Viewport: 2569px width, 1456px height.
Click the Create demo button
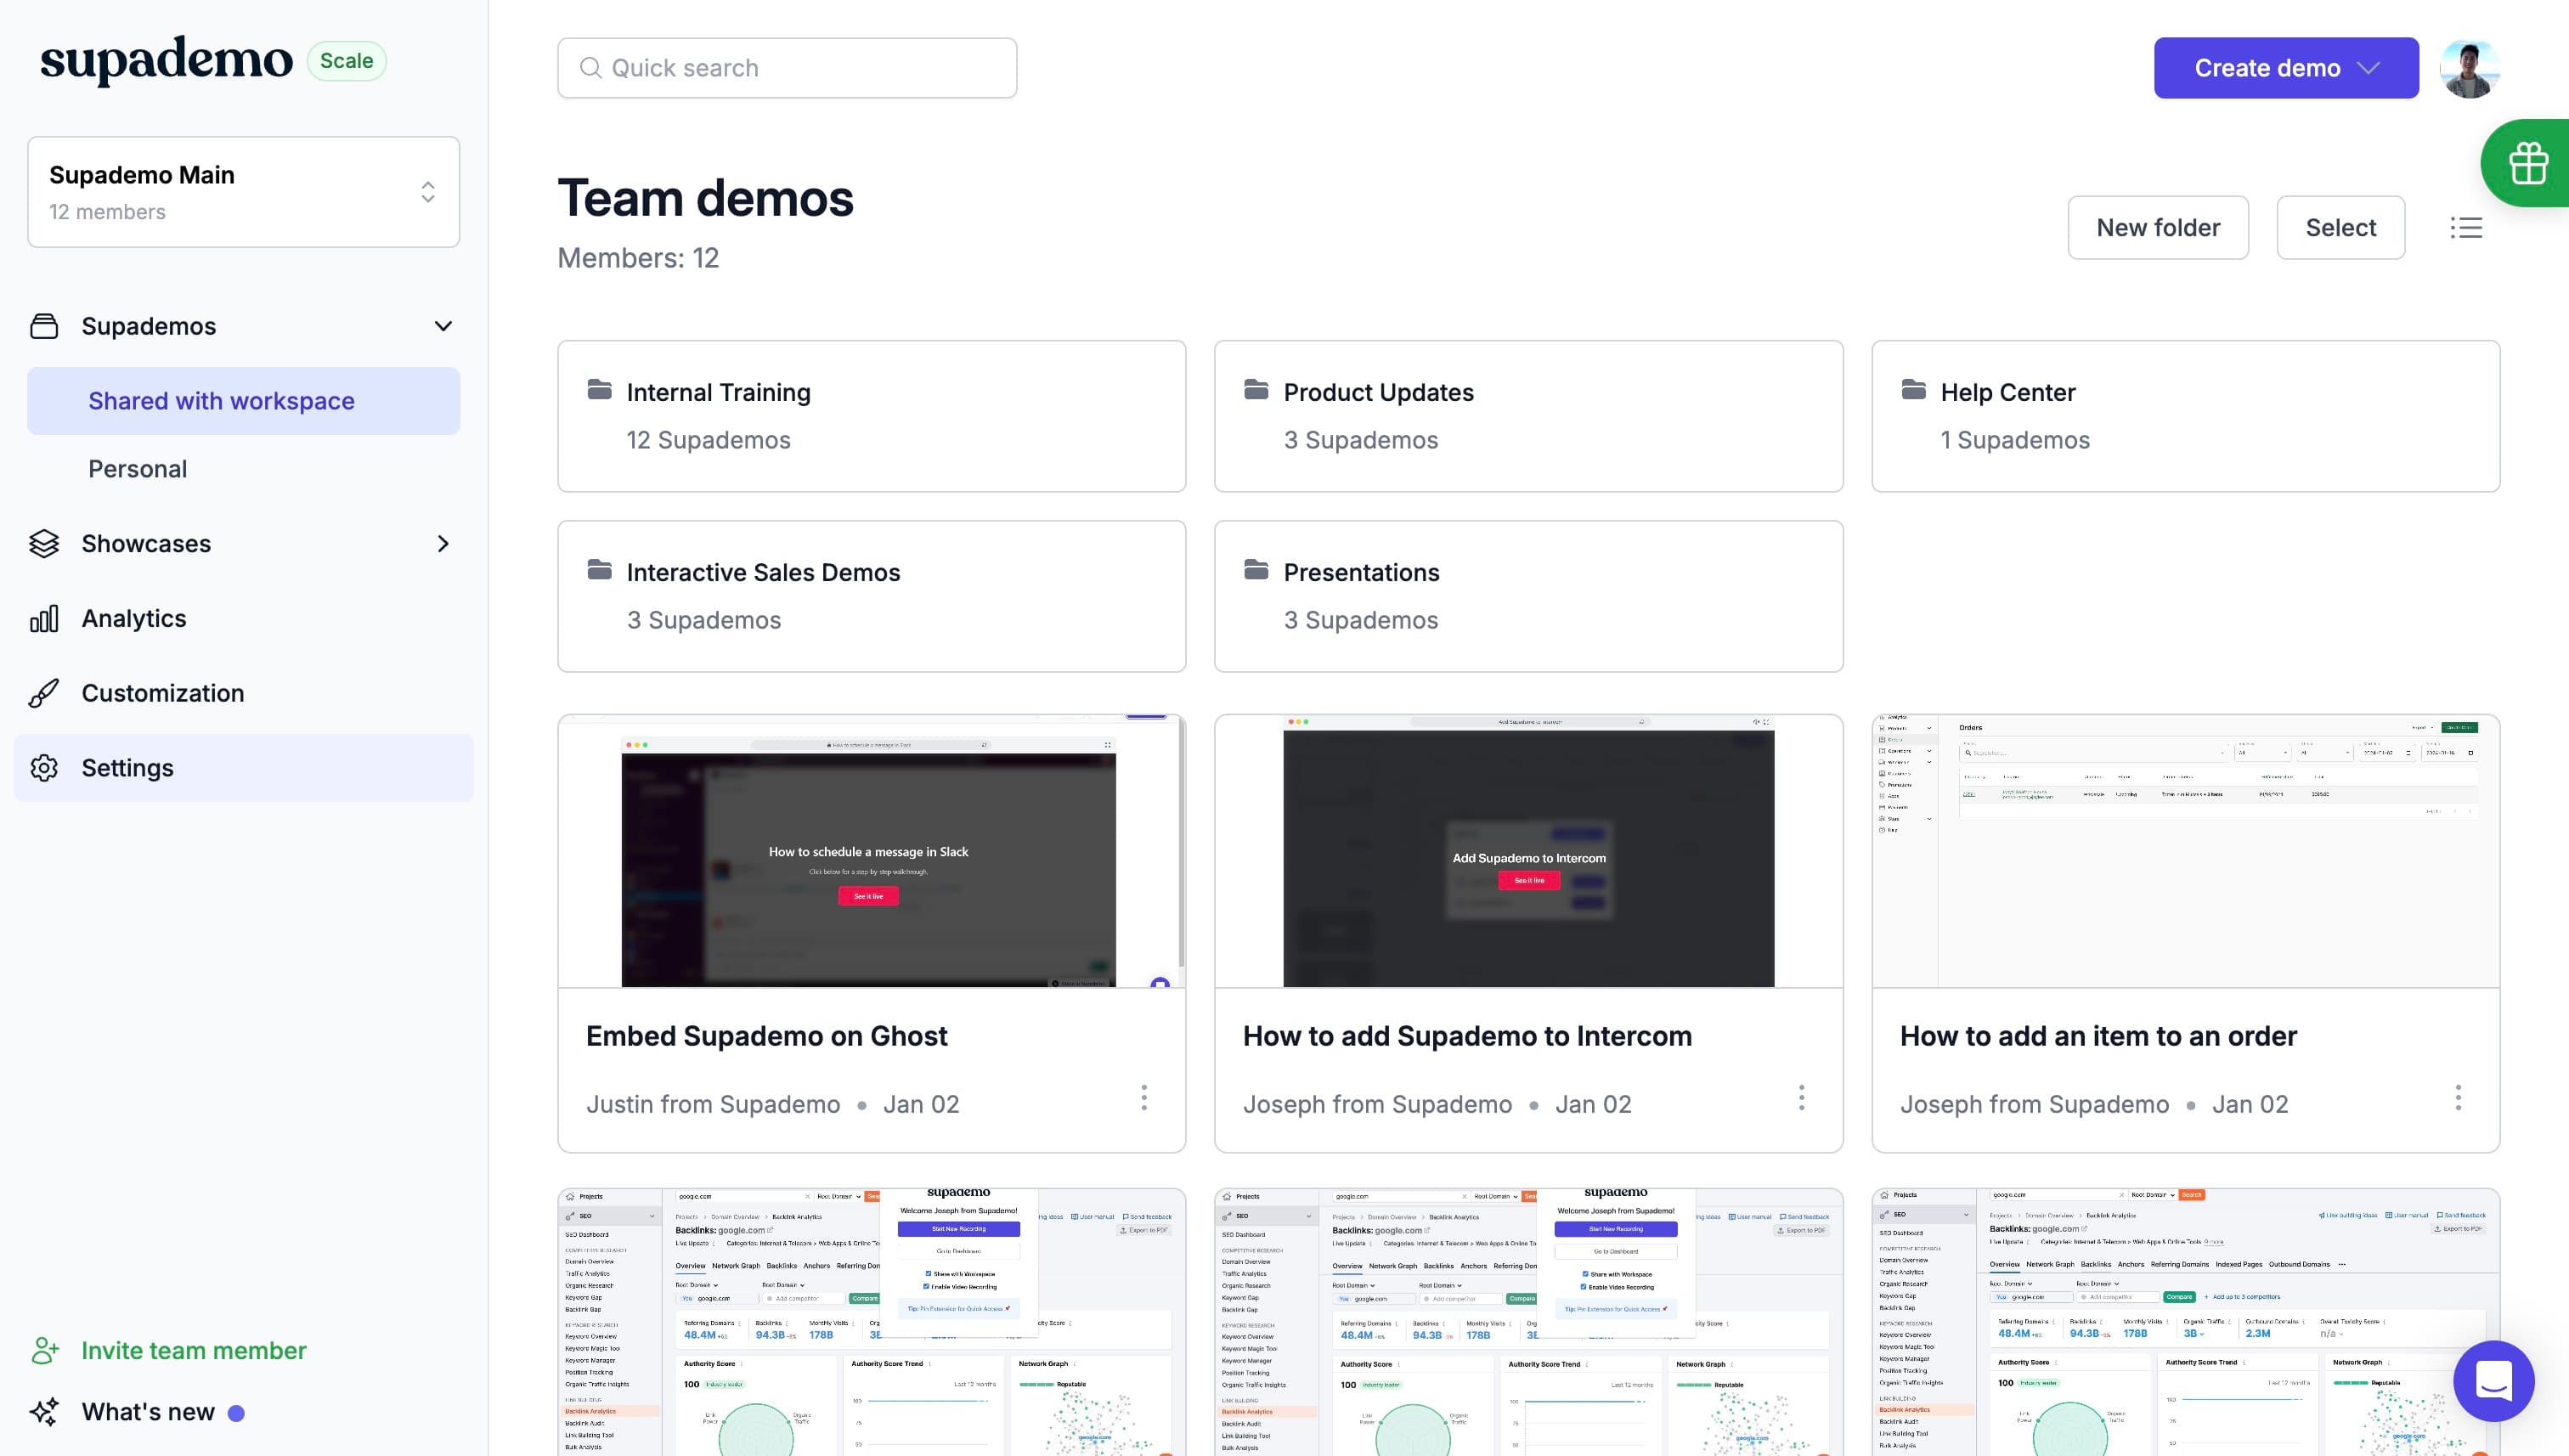[2286, 68]
